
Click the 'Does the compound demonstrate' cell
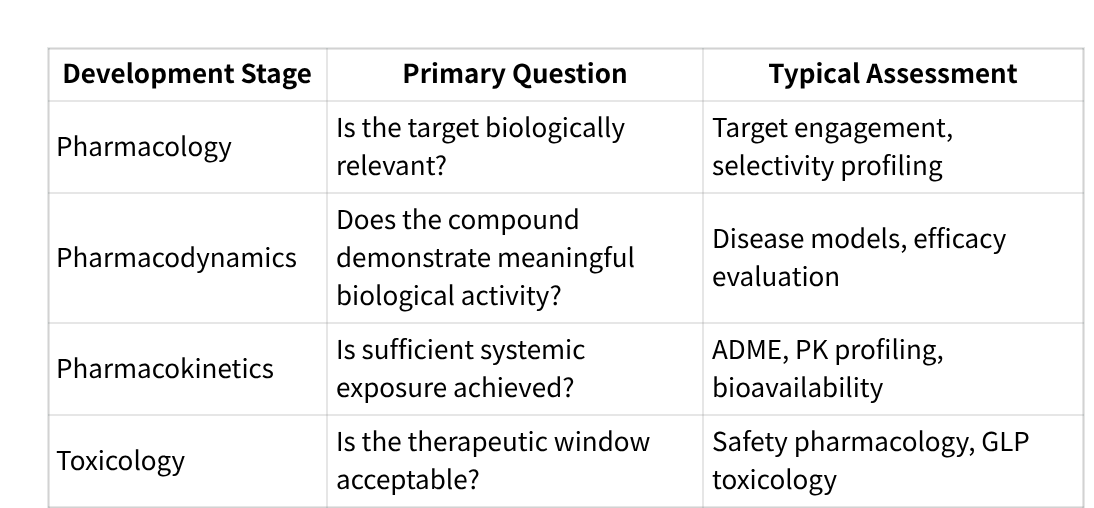(x=515, y=257)
